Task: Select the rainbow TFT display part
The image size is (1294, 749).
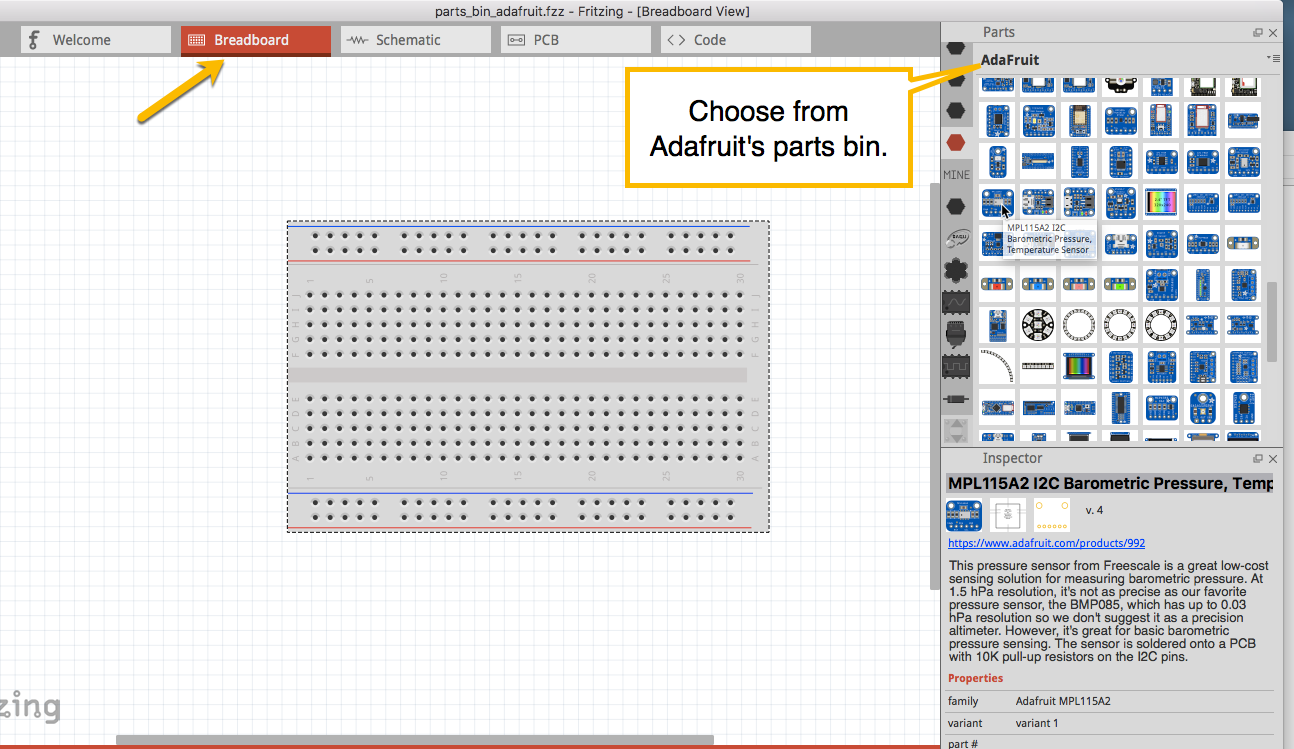Action: coord(1161,202)
